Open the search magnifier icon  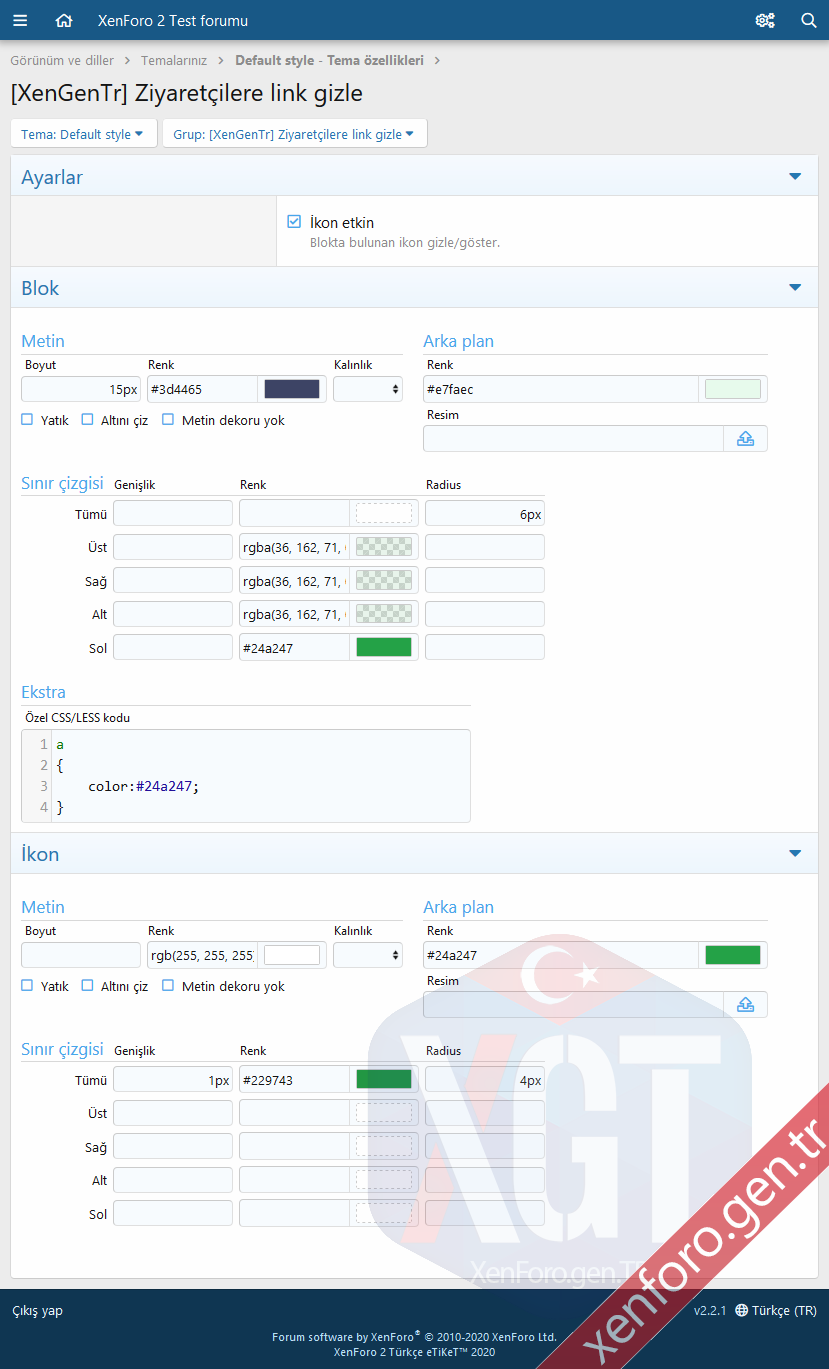(809, 20)
